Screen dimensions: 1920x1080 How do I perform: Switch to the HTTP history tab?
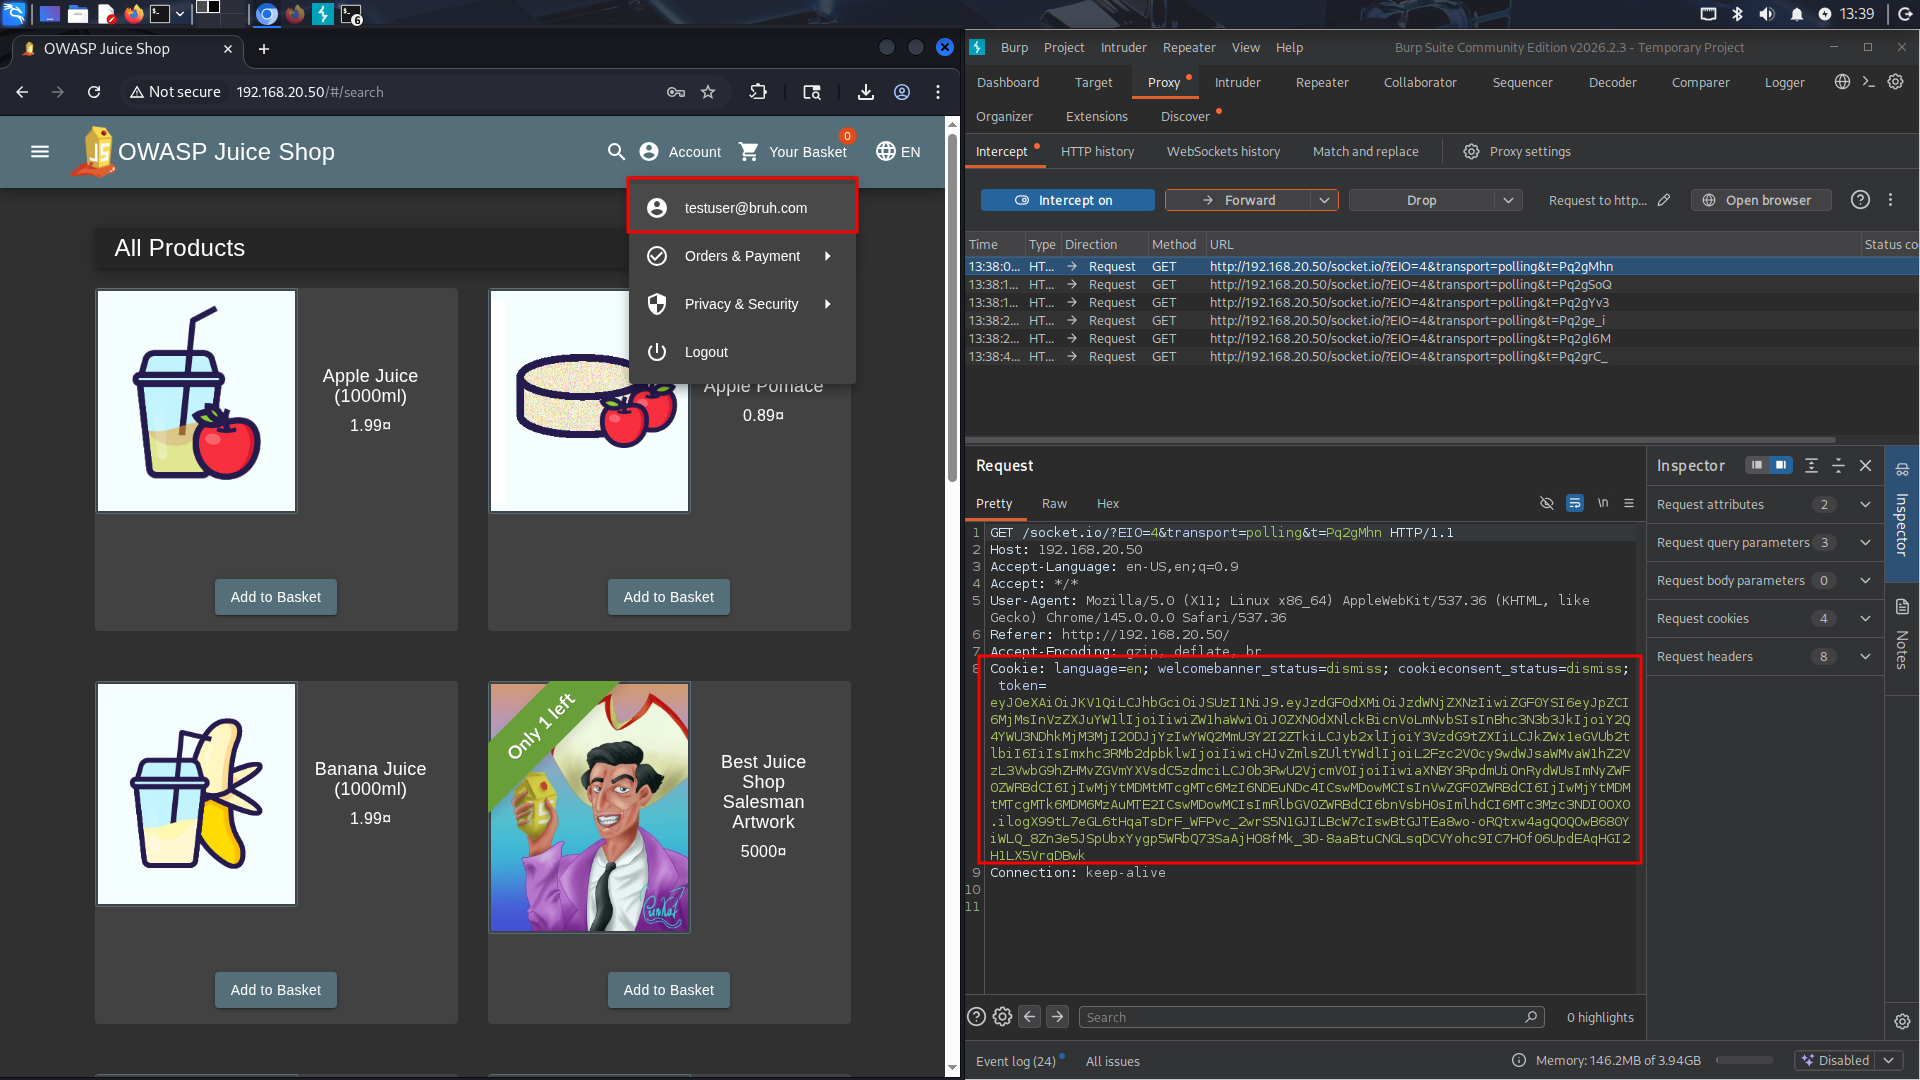pyautogui.click(x=1097, y=151)
